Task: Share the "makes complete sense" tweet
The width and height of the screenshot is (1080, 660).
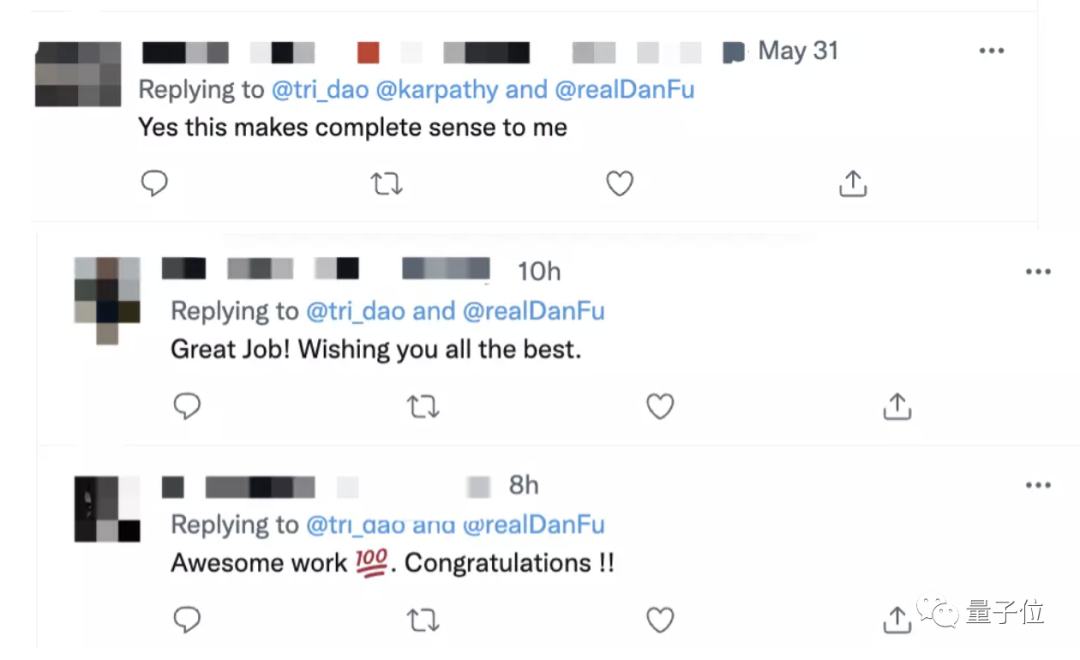Action: [x=852, y=183]
